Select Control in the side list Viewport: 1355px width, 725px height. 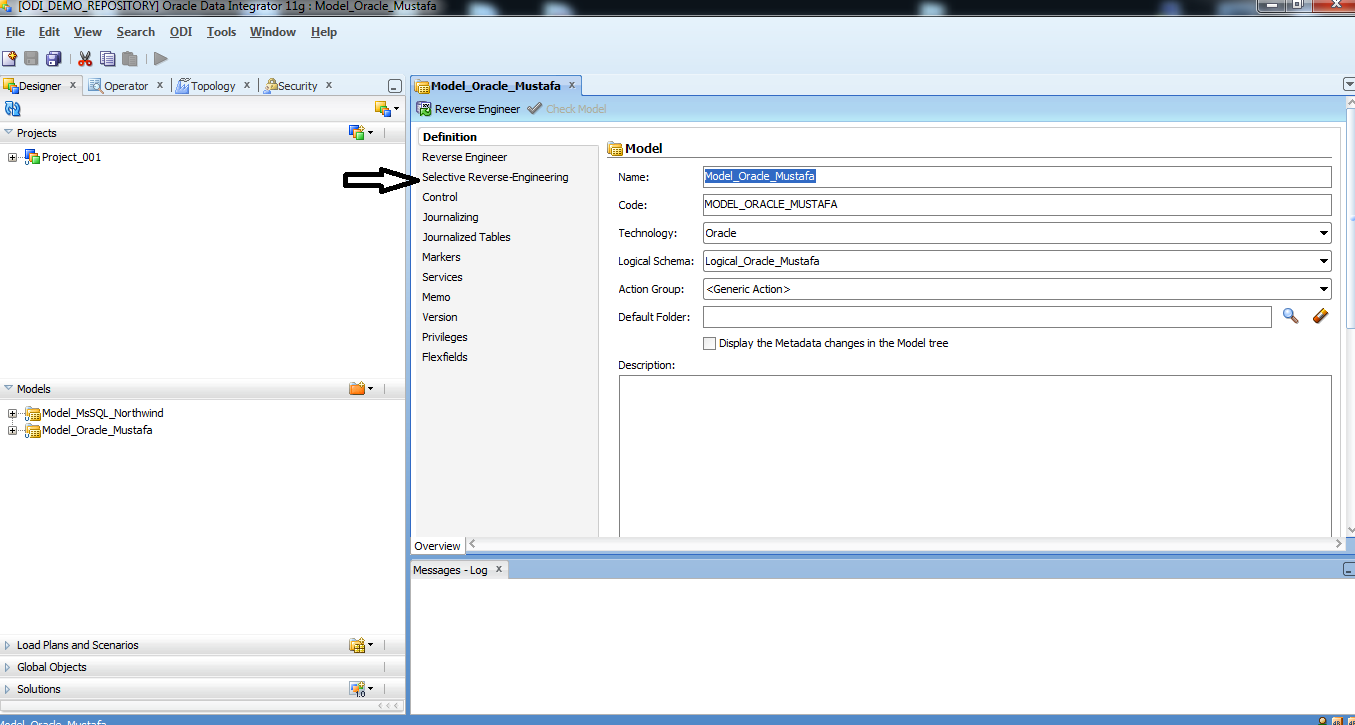(x=440, y=197)
